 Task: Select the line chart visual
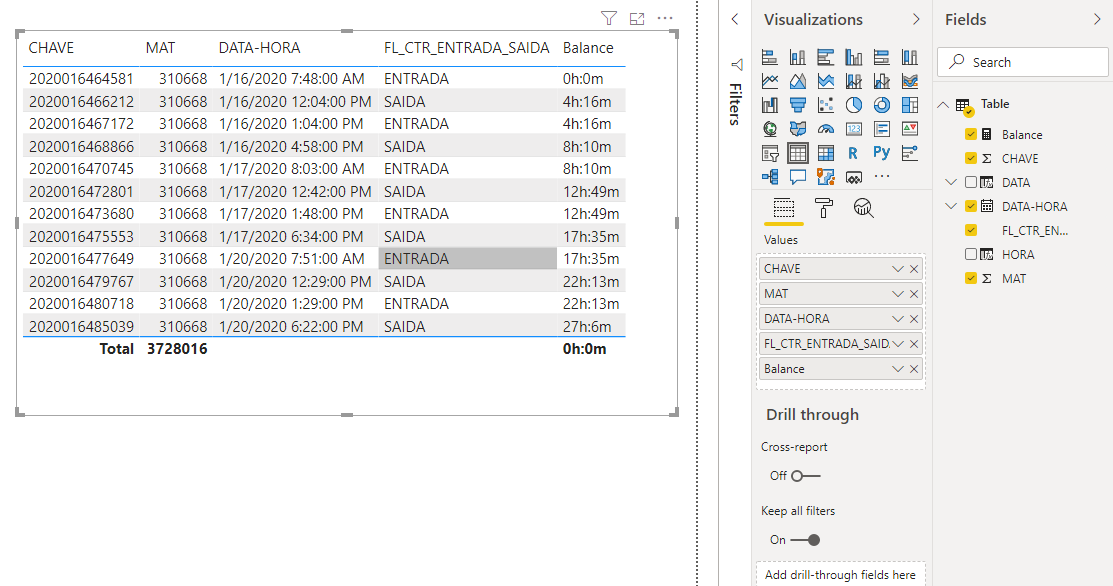coord(769,81)
